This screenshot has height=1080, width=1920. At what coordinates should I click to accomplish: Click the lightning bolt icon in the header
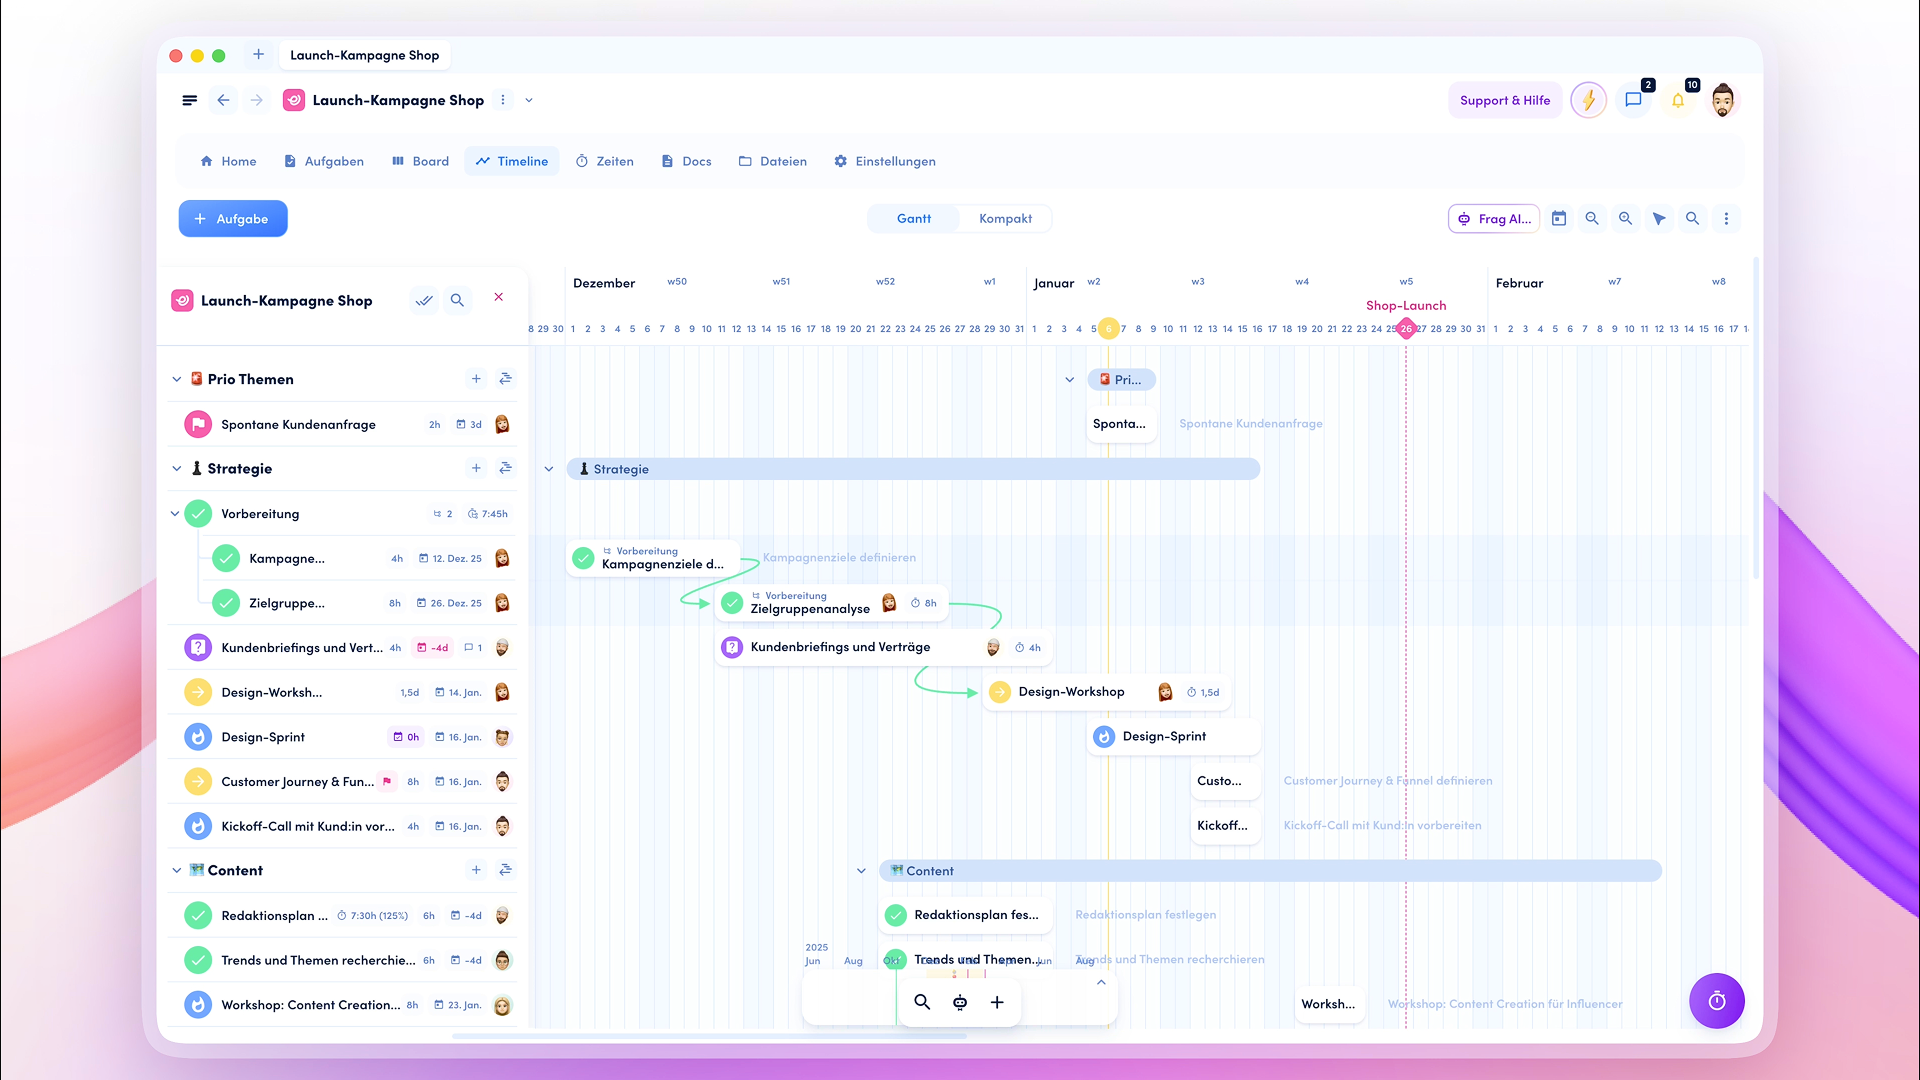click(x=1588, y=100)
